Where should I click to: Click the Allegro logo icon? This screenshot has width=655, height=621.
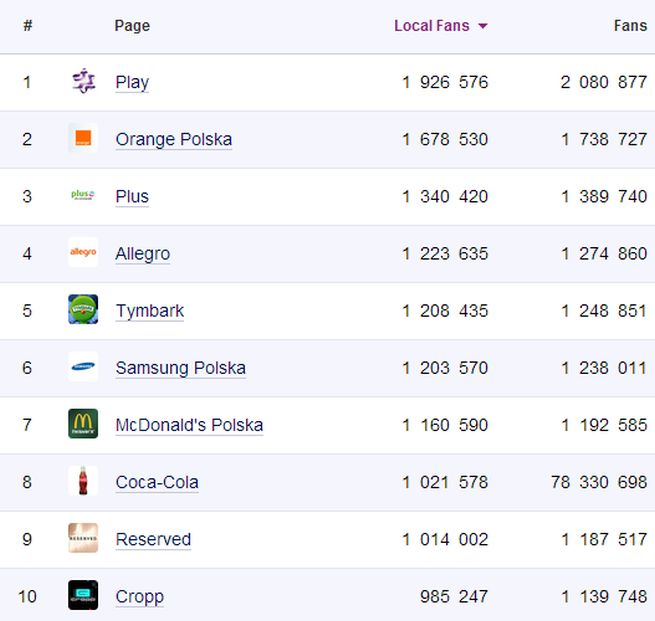point(83,253)
